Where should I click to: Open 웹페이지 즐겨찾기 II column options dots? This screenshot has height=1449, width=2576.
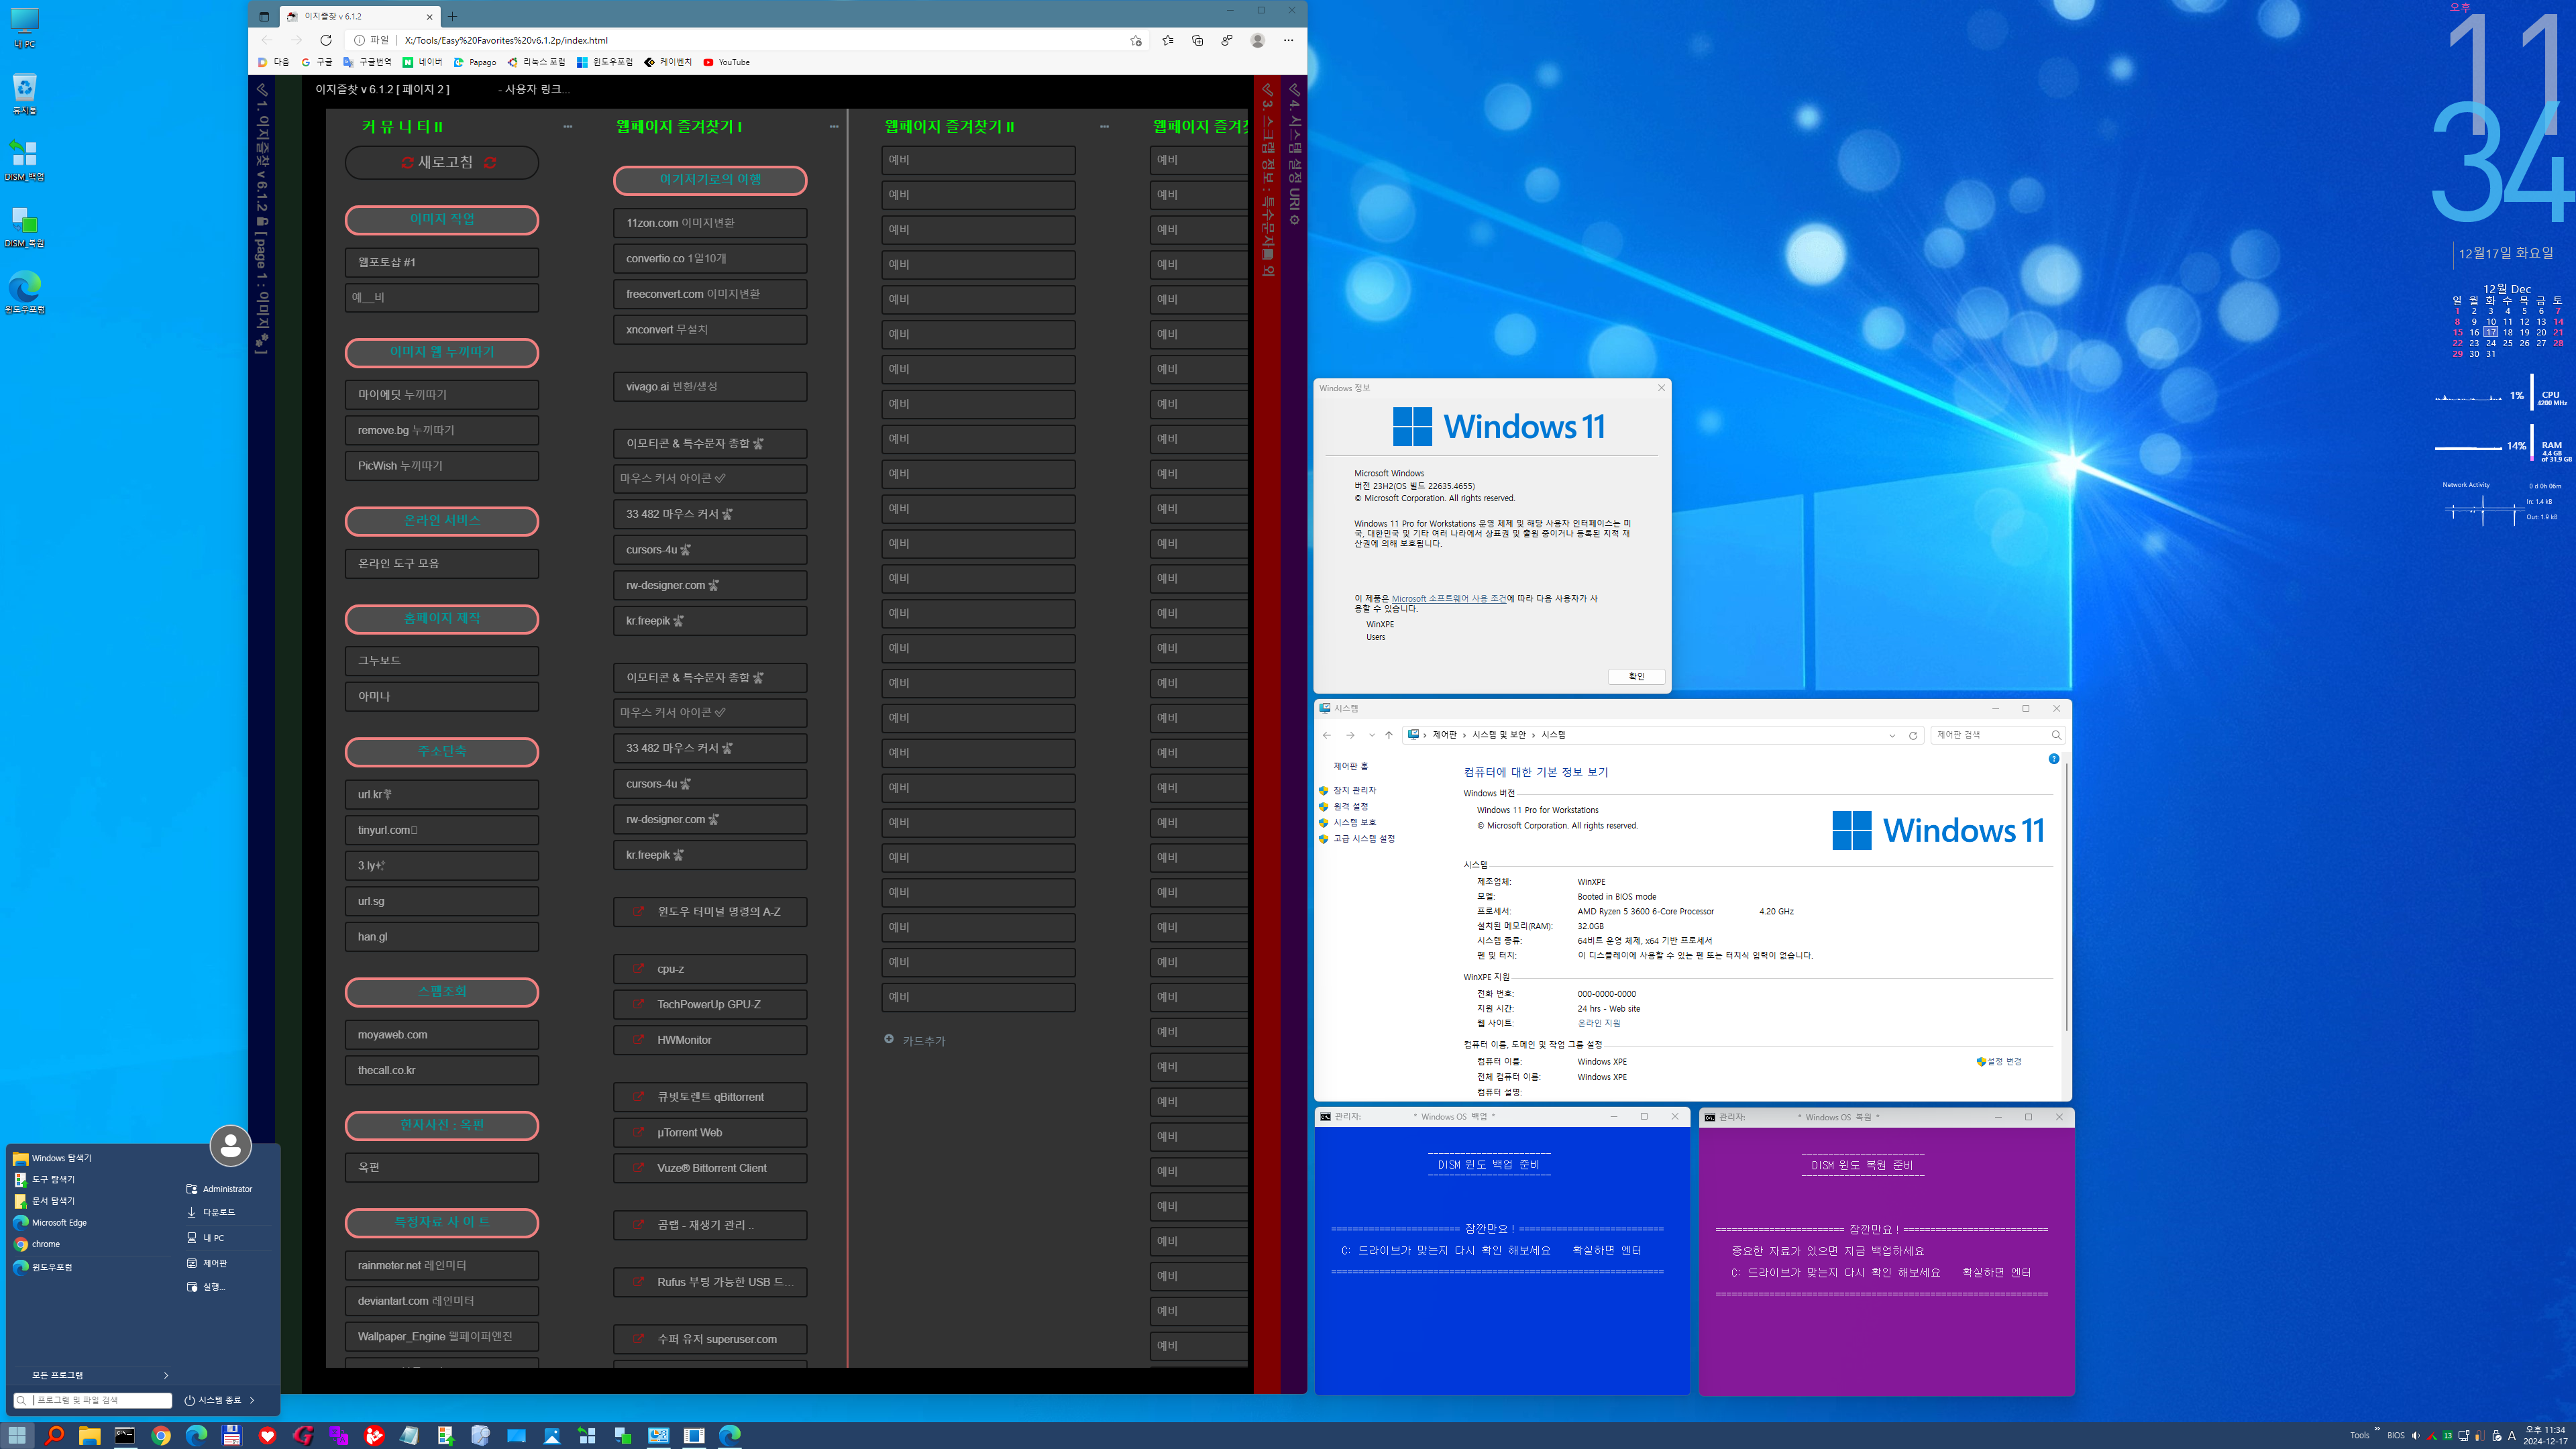[1104, 127]
